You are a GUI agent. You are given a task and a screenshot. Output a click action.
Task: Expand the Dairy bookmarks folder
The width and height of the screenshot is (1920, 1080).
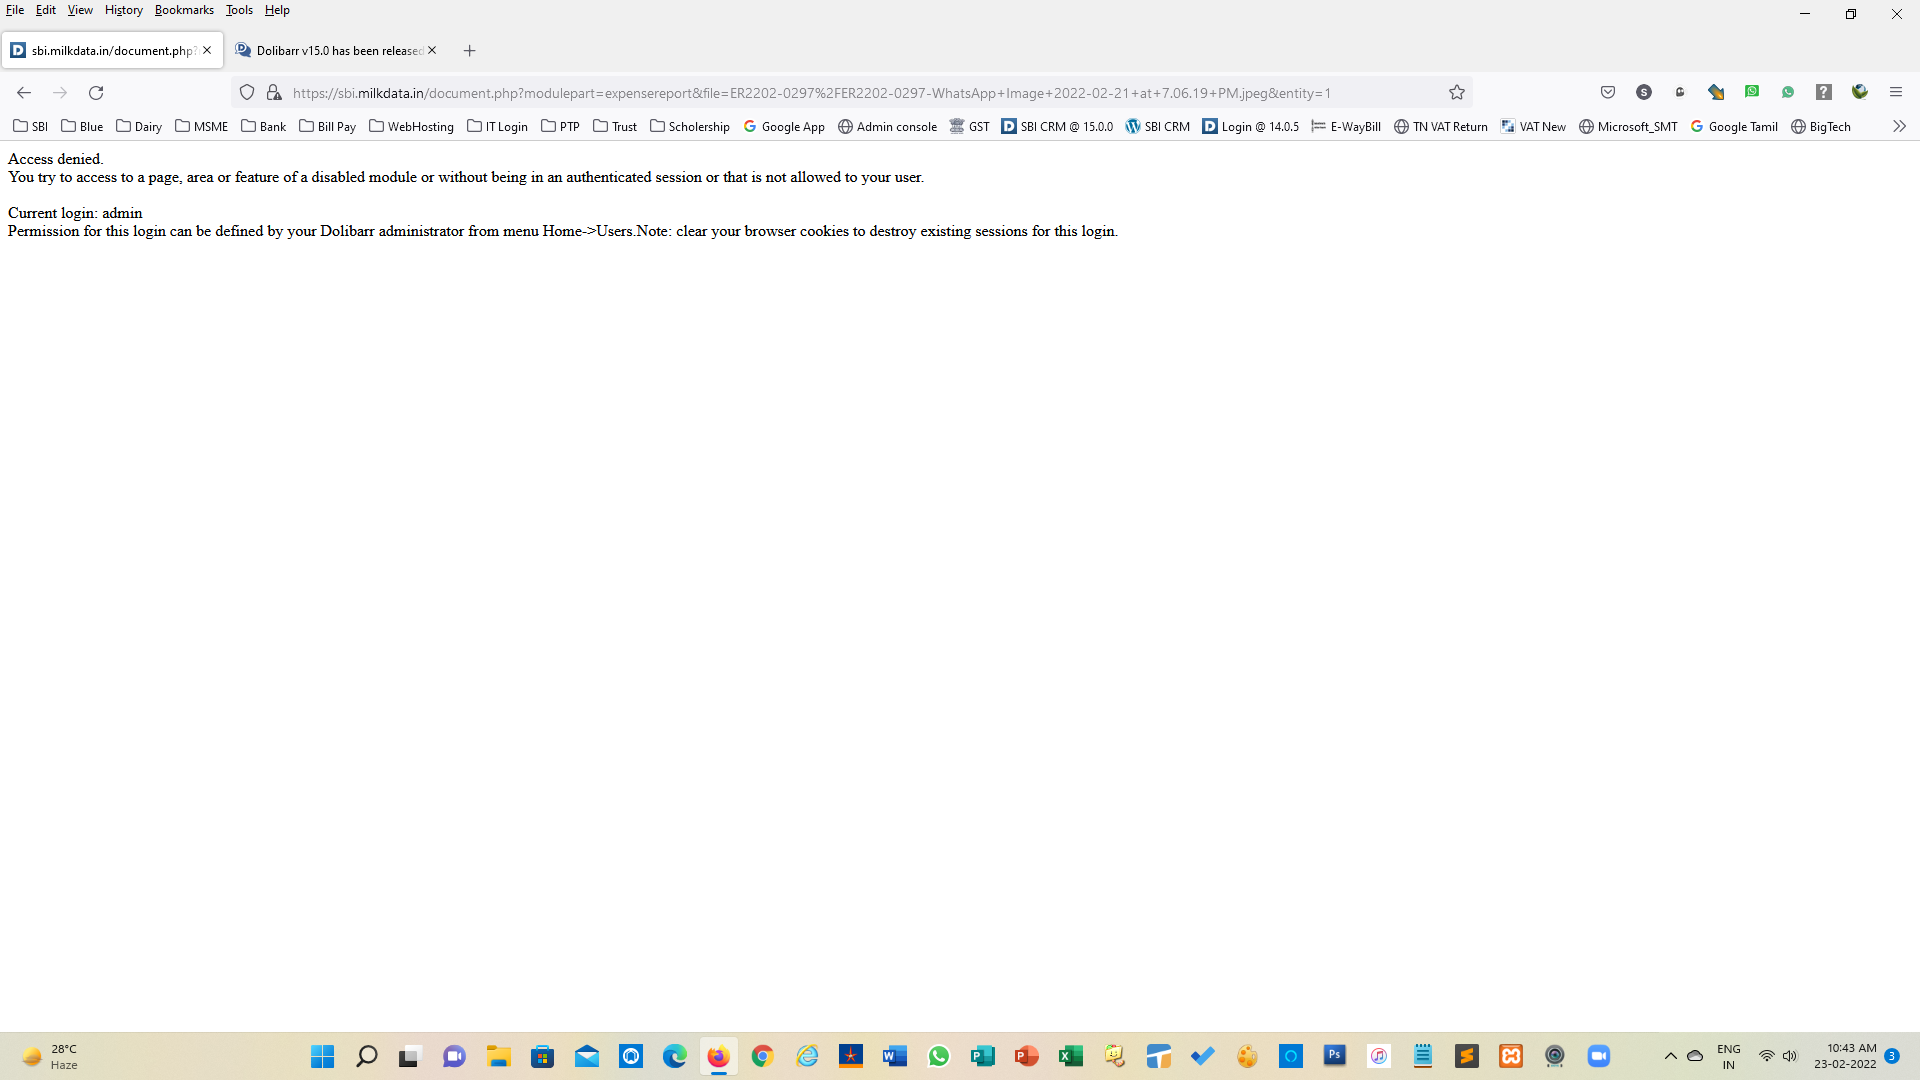click(x=139, y=126)
